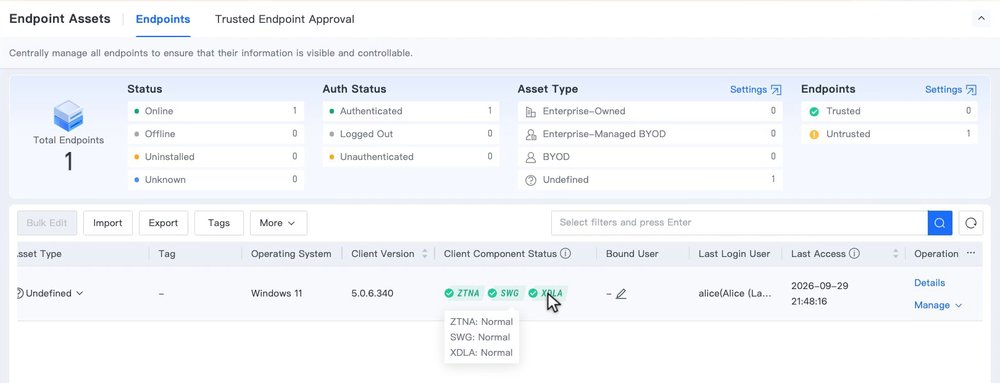Edit Bound User with pencil icon
Image resolution: width=1000 pixels, height=383 pixels.
(x=621, y=294)
